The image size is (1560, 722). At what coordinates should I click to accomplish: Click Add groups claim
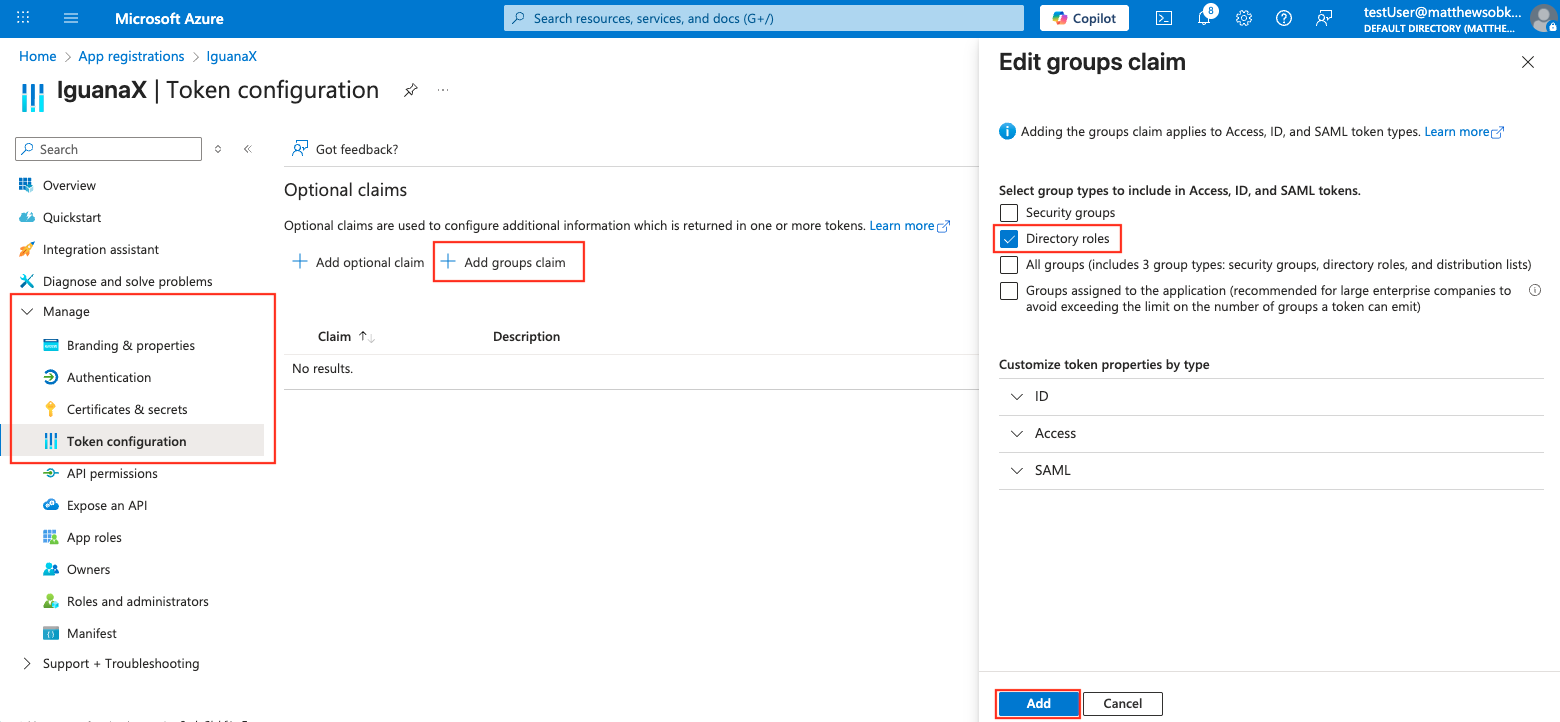click(x=507, y=262)
